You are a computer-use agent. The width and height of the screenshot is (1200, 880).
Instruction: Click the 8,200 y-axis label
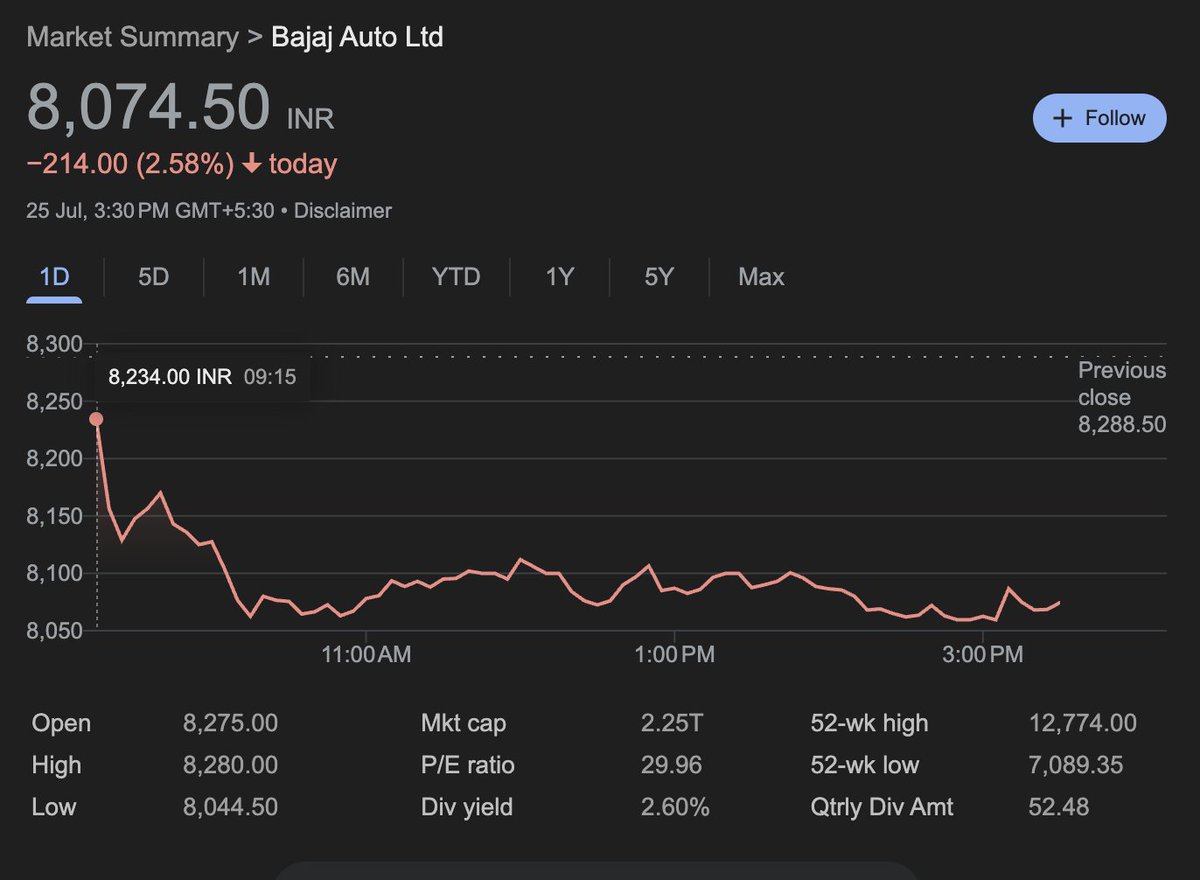54,459
